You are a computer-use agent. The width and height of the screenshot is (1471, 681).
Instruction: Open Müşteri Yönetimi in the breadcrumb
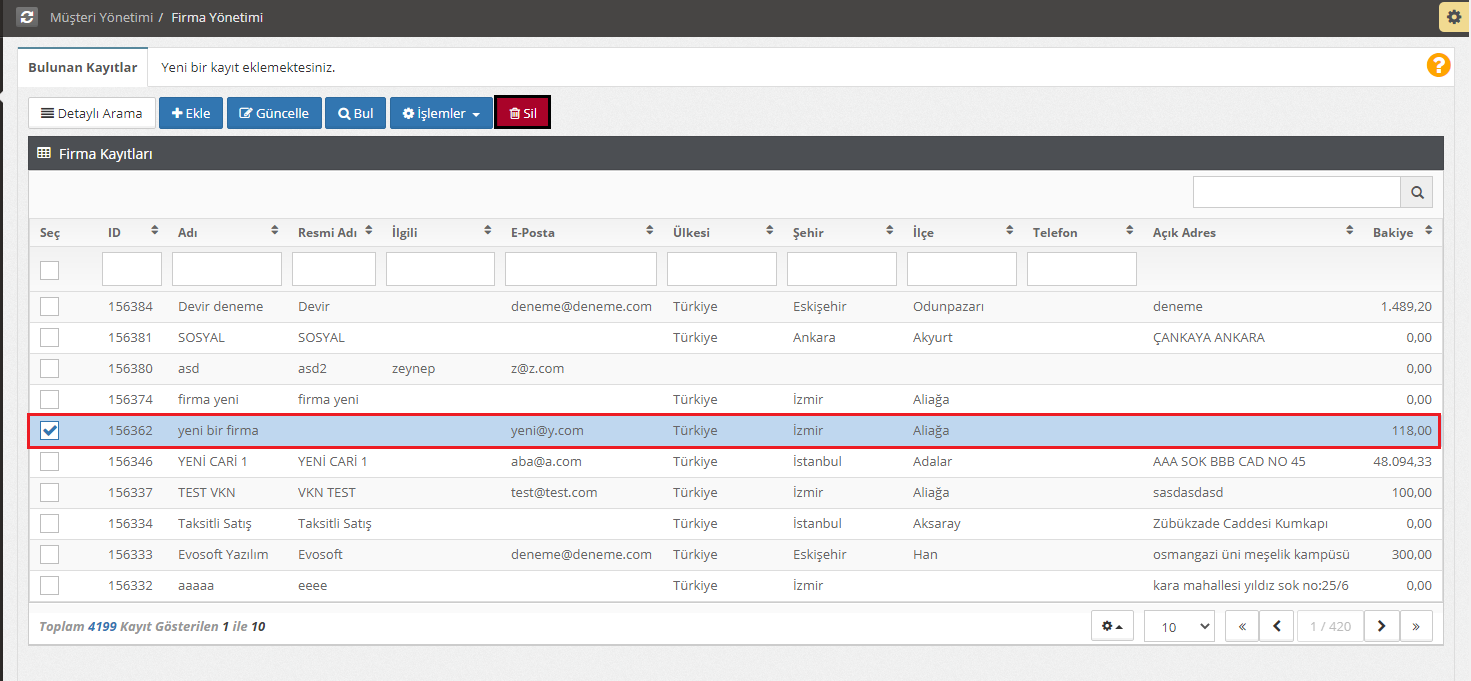click(101, 17)
